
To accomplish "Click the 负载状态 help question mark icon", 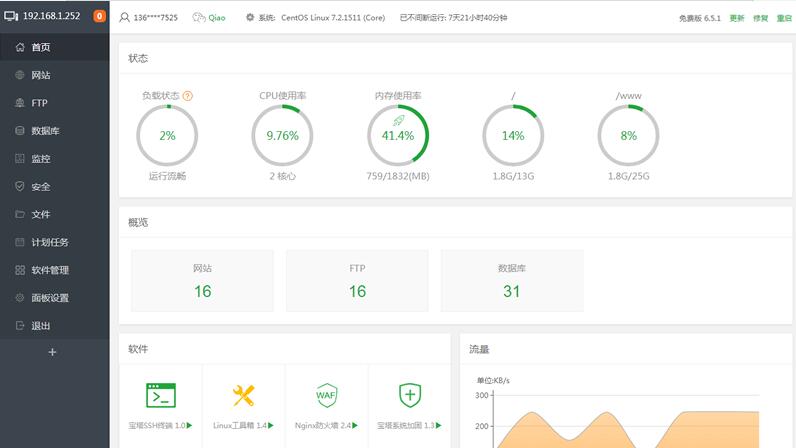I will click(x=188, y=96).
